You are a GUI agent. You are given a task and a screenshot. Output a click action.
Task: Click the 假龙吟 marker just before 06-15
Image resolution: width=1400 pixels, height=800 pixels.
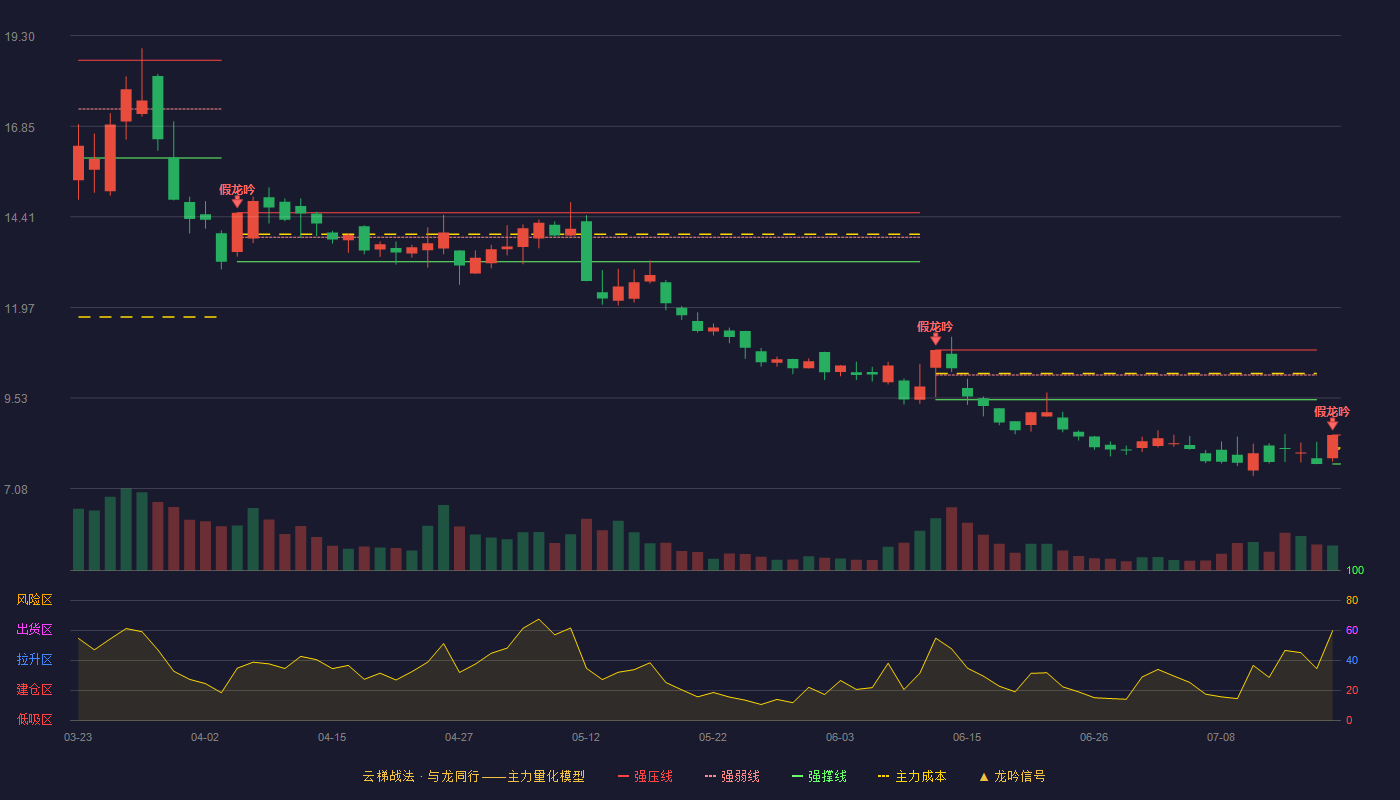(935, 332)
